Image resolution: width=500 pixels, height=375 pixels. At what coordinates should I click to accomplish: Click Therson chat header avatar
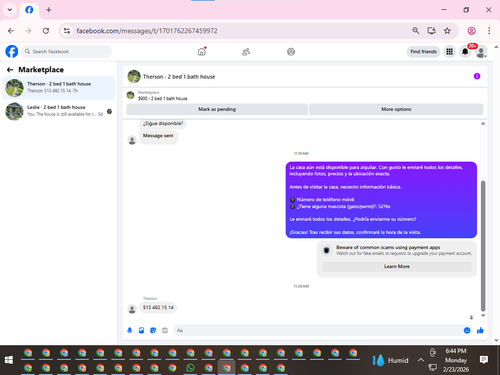coord(134,76)
